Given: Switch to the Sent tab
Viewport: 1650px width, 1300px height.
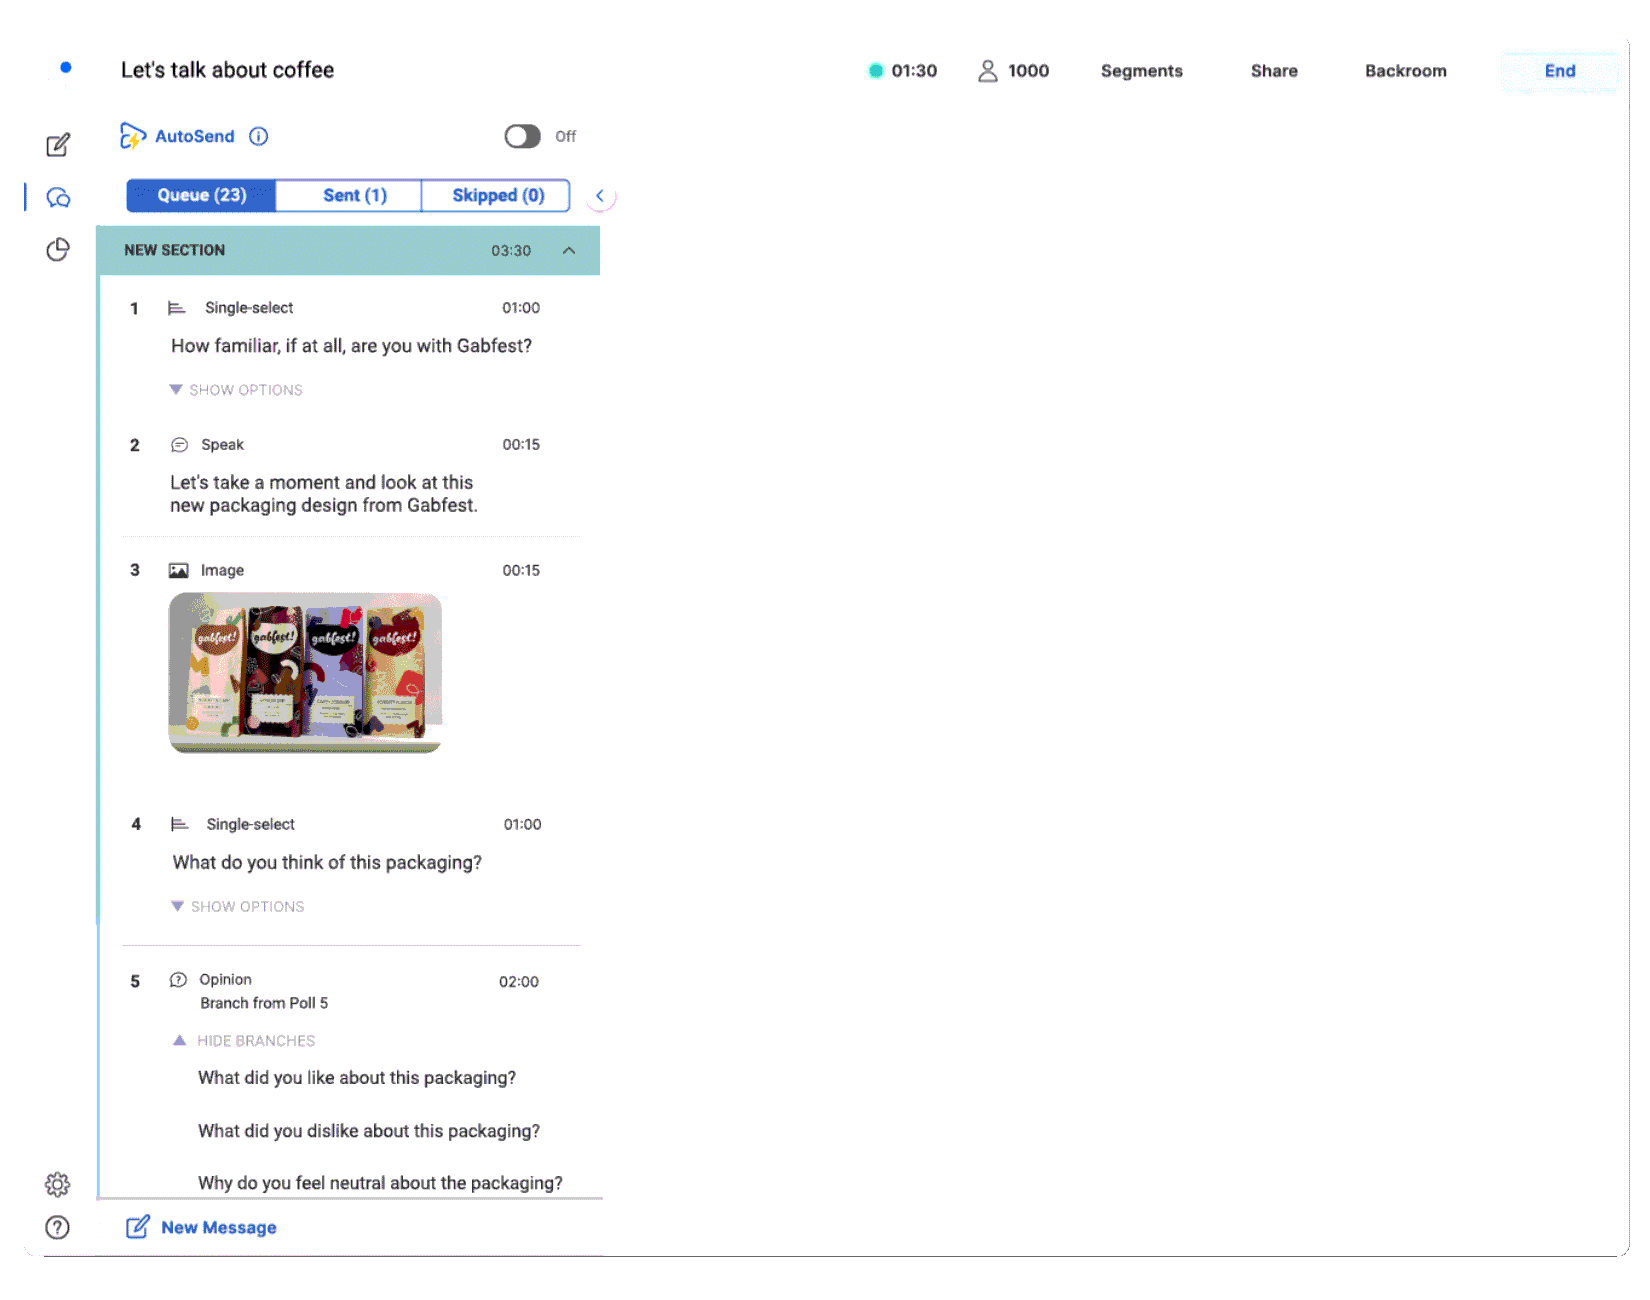Looking at the screenshot, I should point(348,195).
